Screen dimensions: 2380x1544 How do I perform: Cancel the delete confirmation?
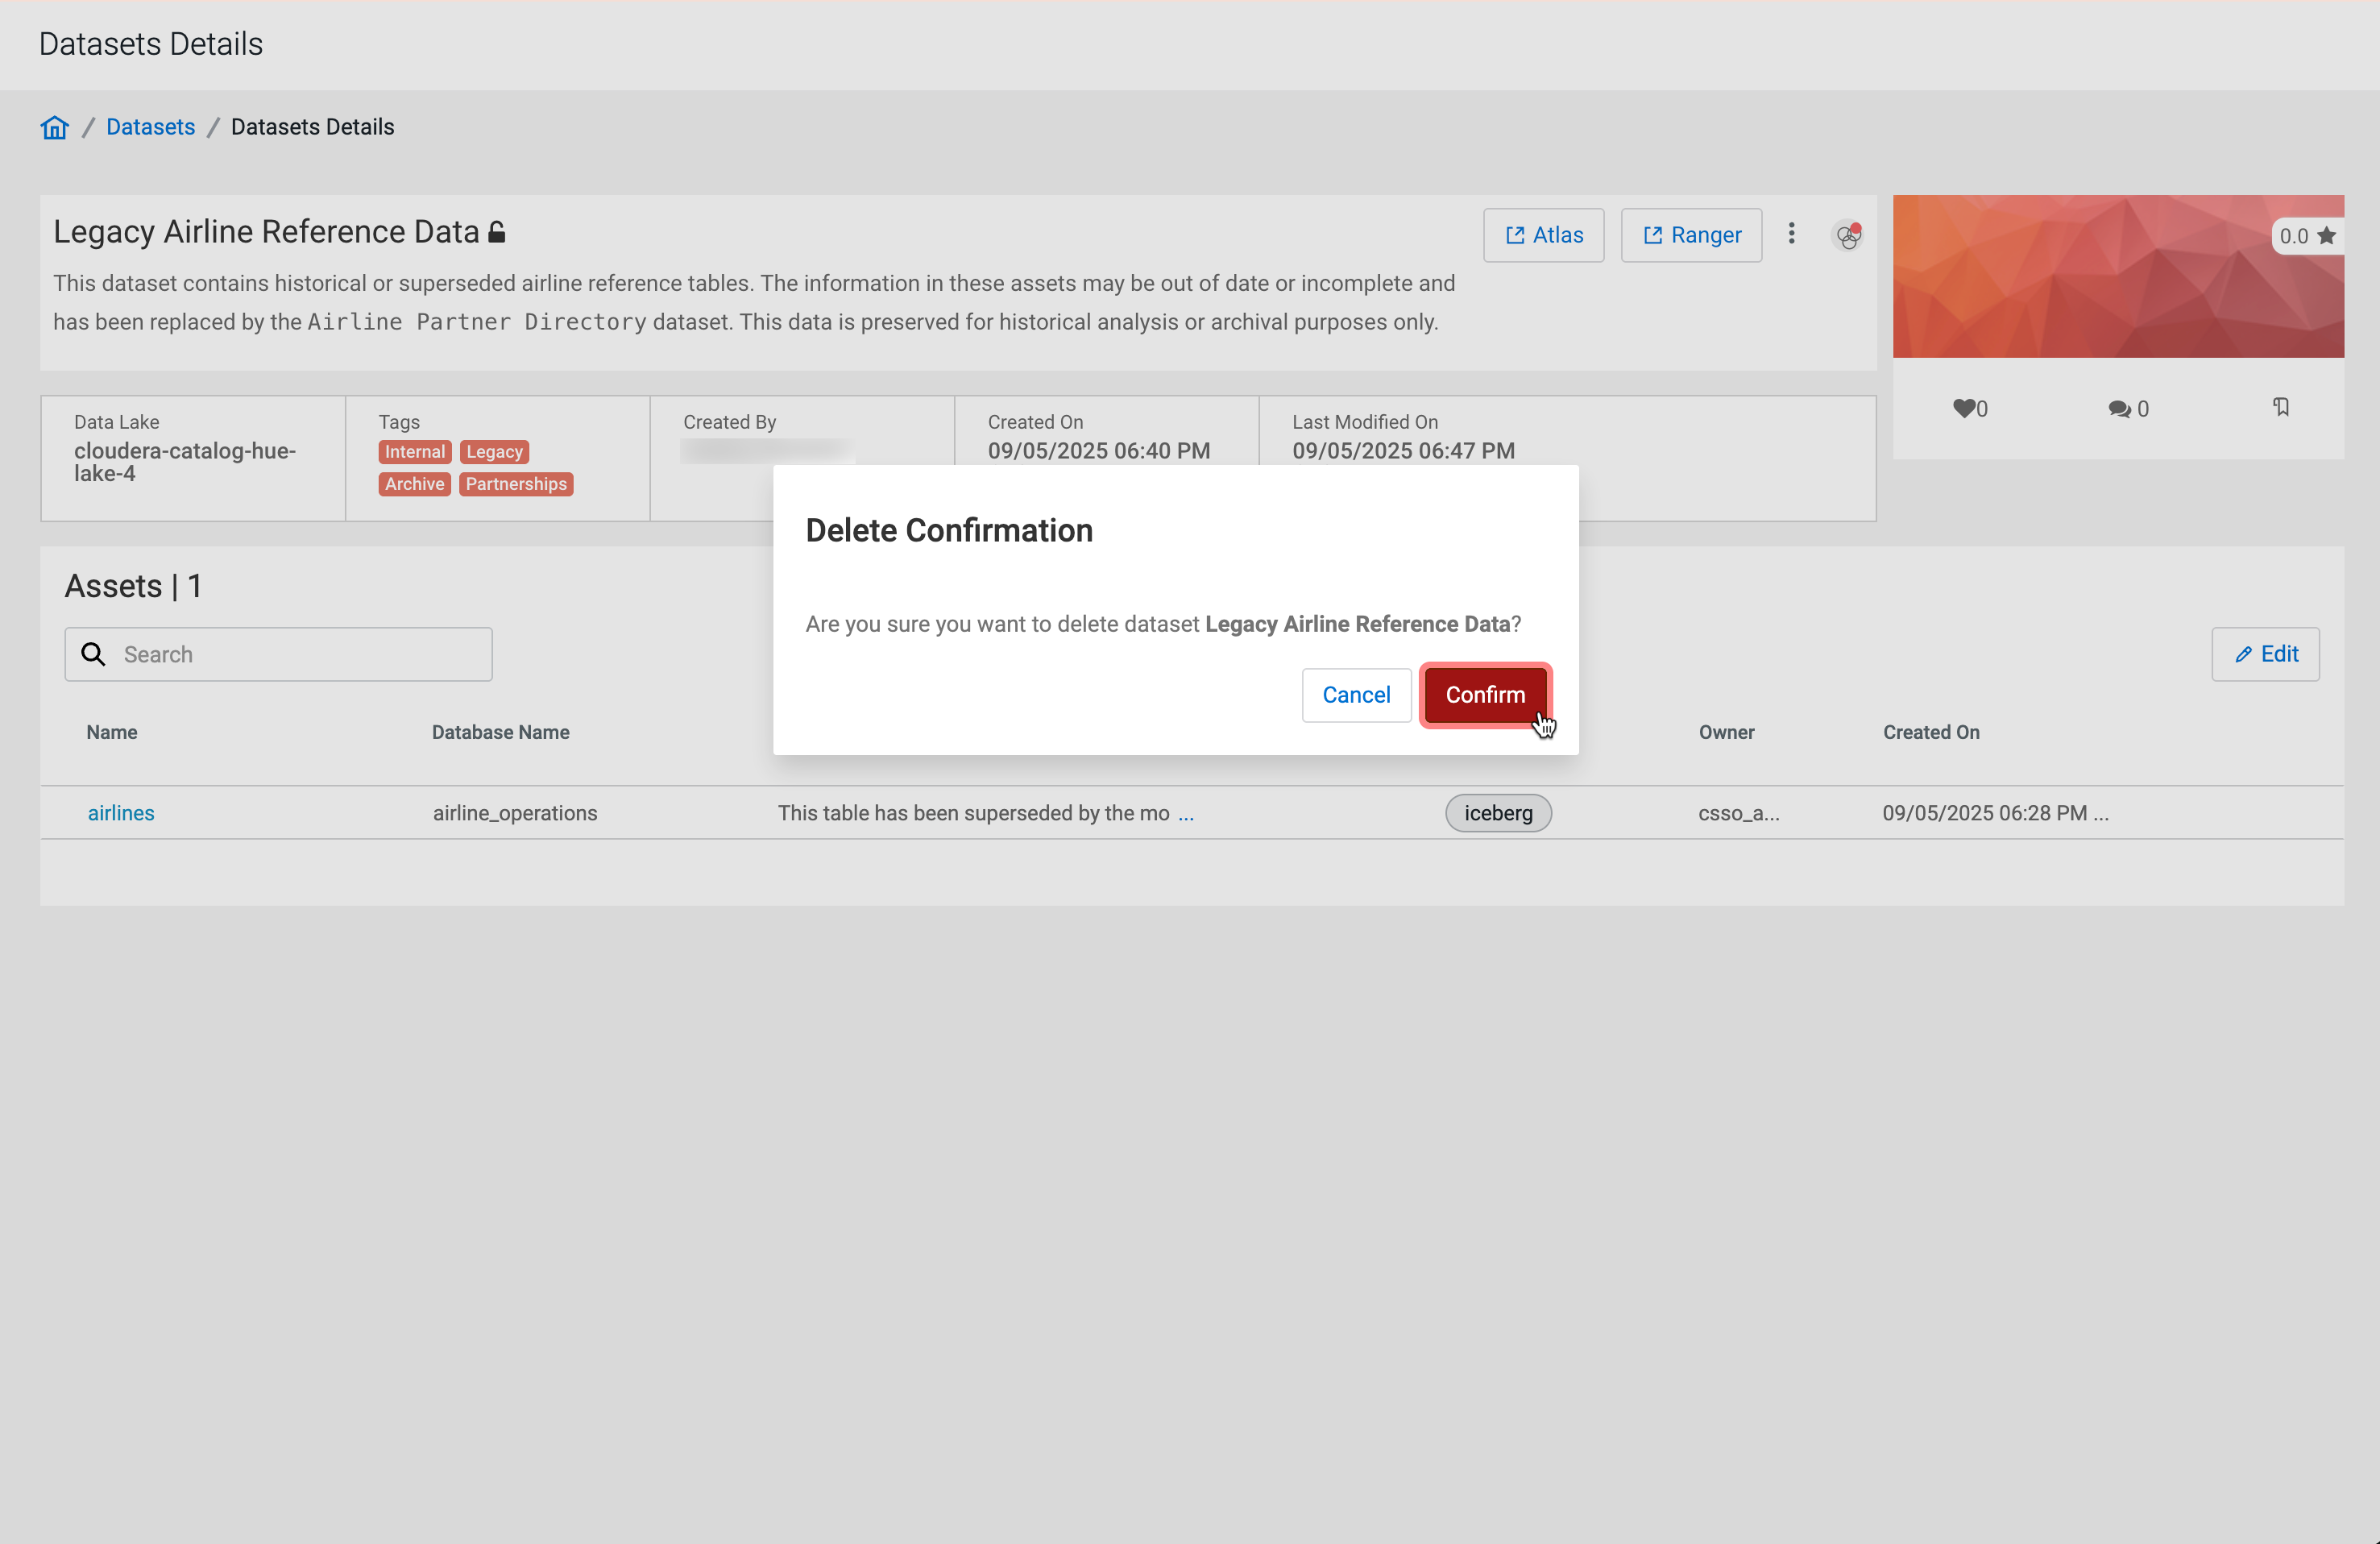[1355, 695]
